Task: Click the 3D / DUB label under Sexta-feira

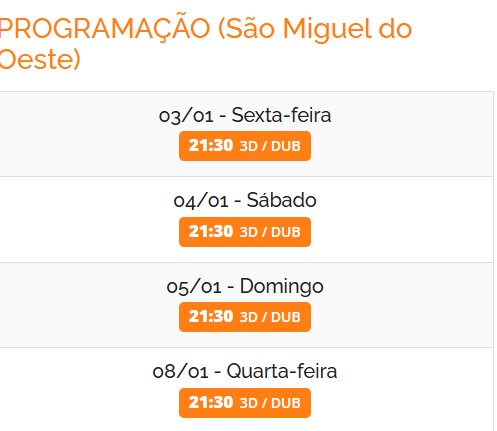Action: pos(270,146)
